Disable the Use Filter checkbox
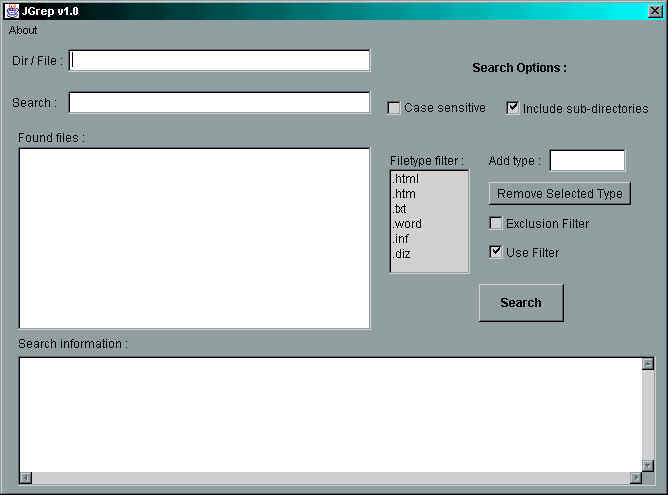 point(496,253)
